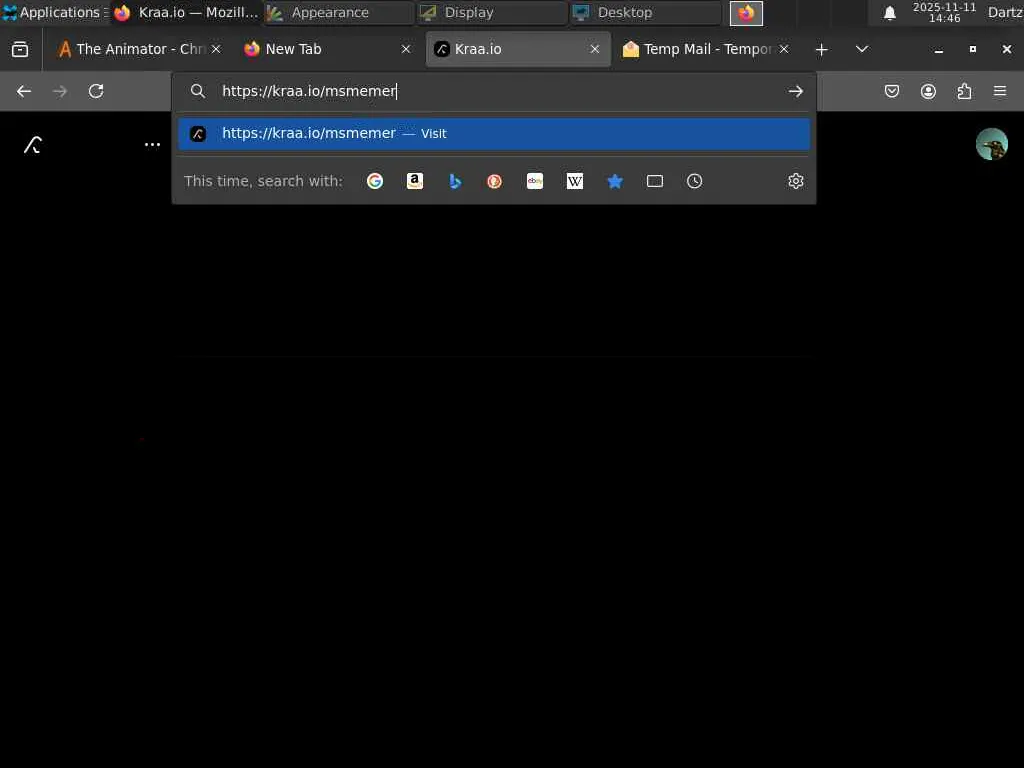Visit https://kraa.io/msmemer suggestion
The width and height of the screenshot is (1024, 768).
pos(494,133)
